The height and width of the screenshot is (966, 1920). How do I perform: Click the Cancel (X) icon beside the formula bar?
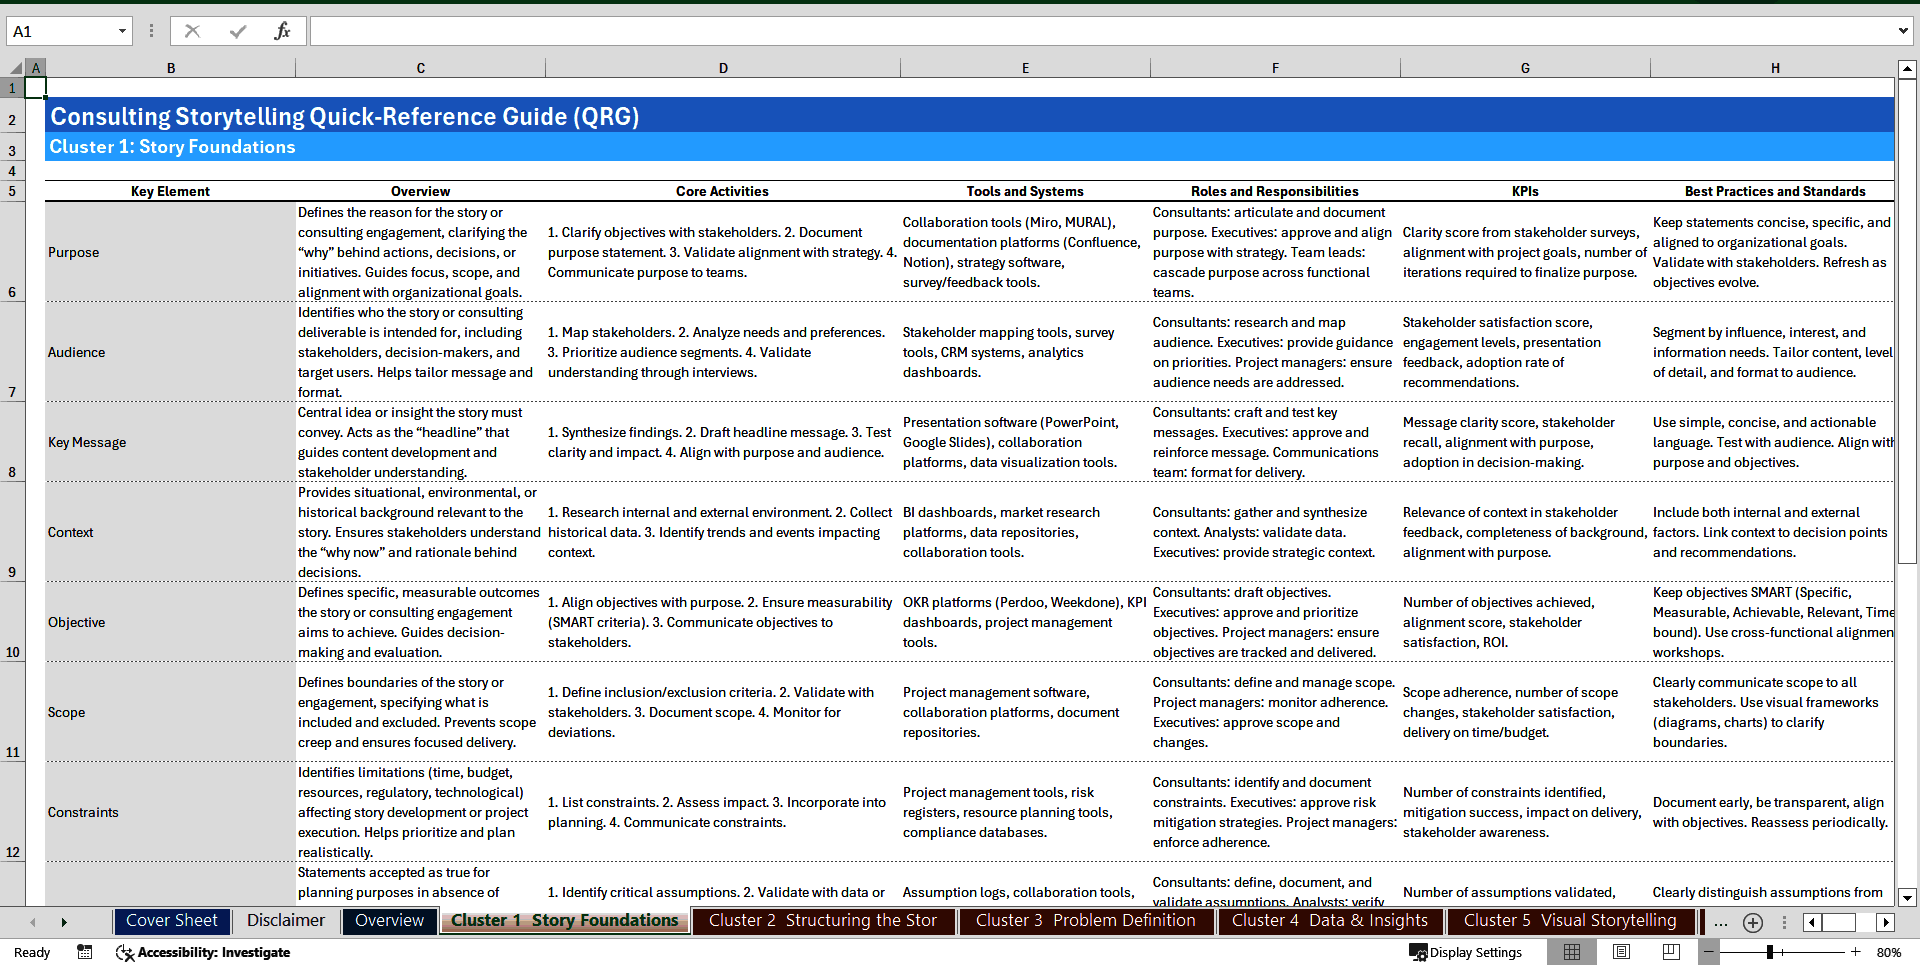192,30
